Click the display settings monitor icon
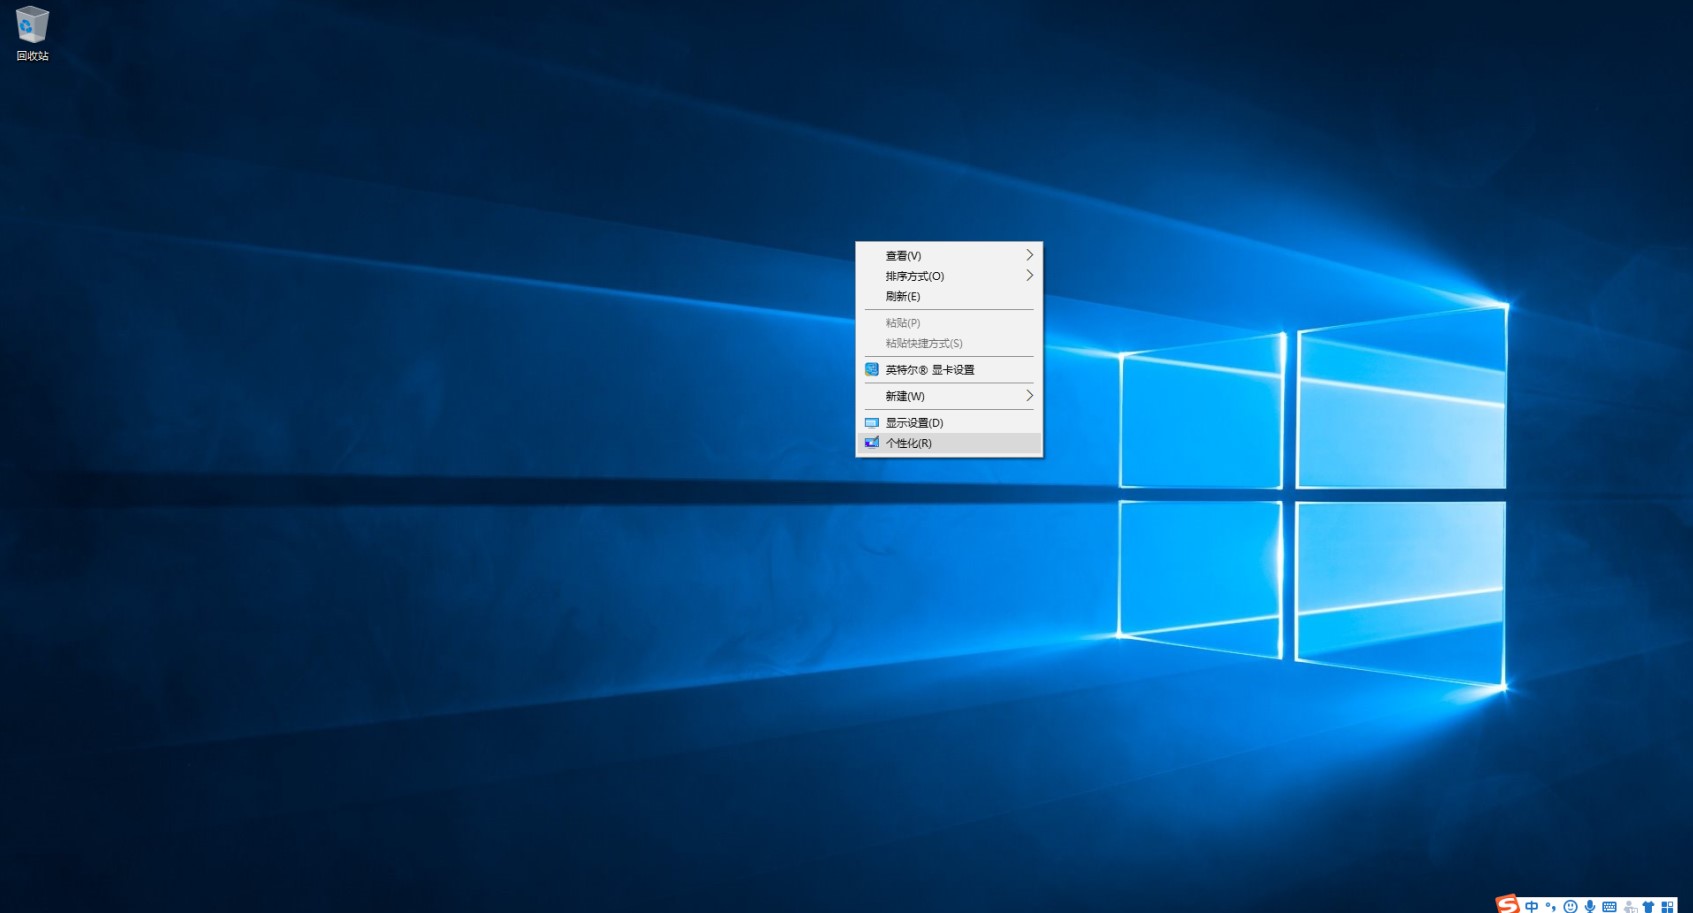 point(871,422)
